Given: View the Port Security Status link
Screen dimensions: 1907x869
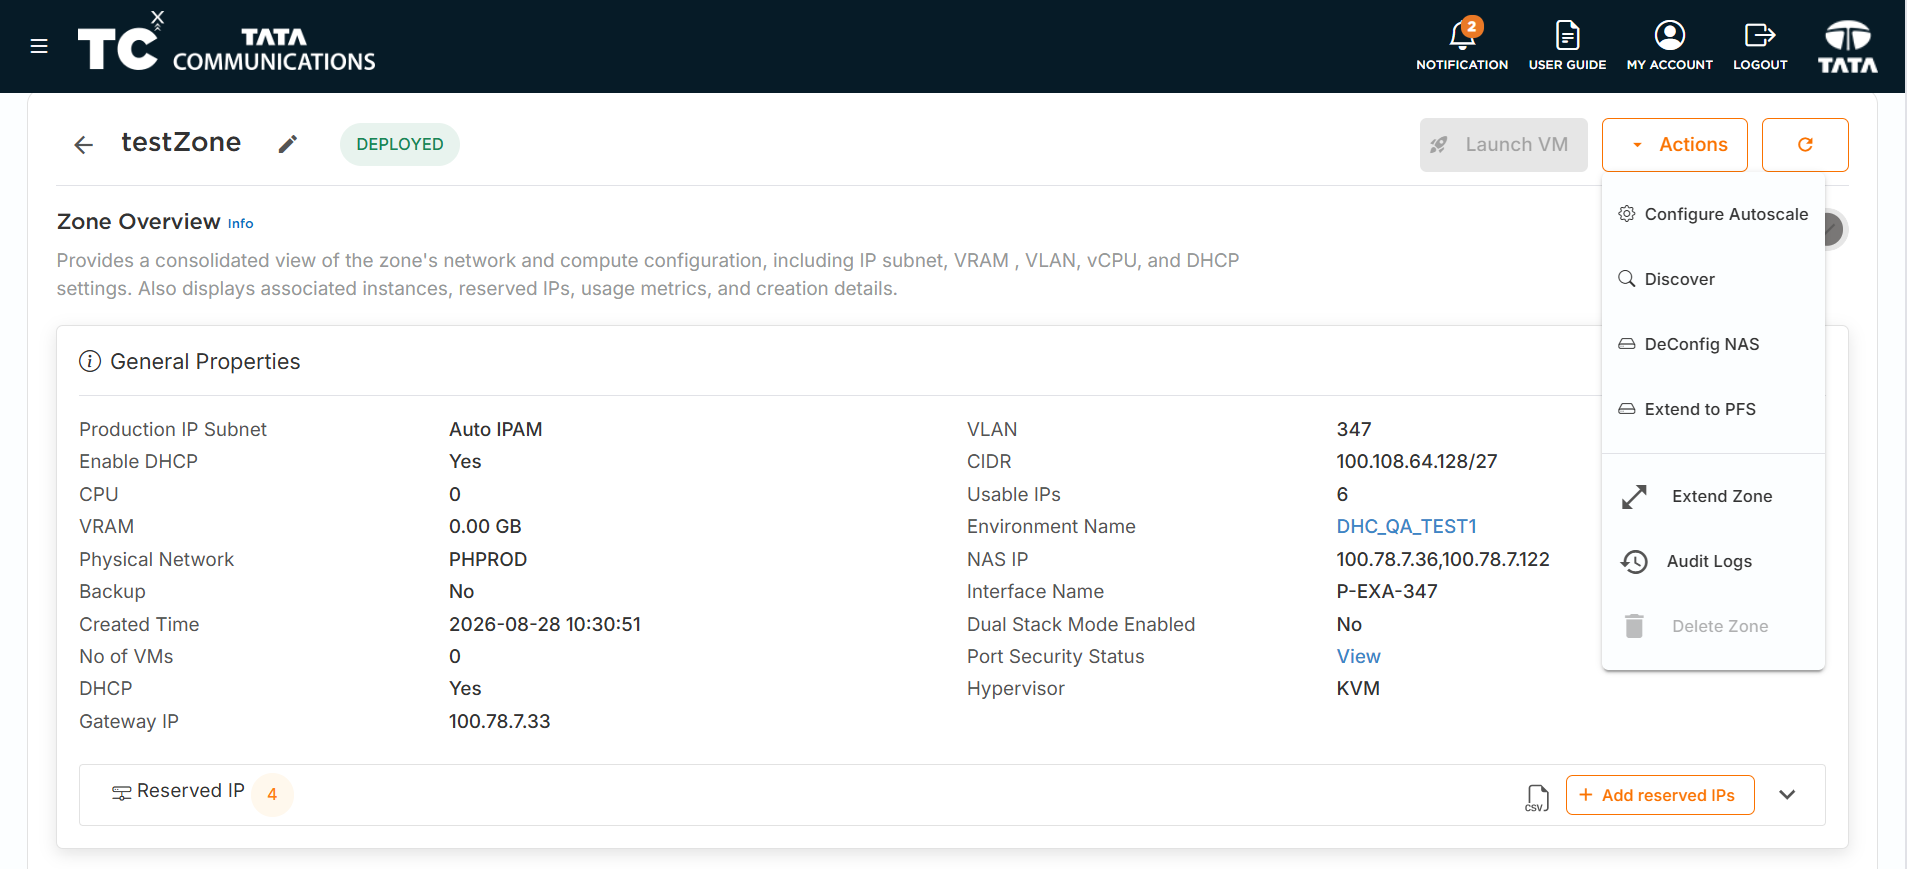Looking at the screenshot, I should pos(1359,657).
